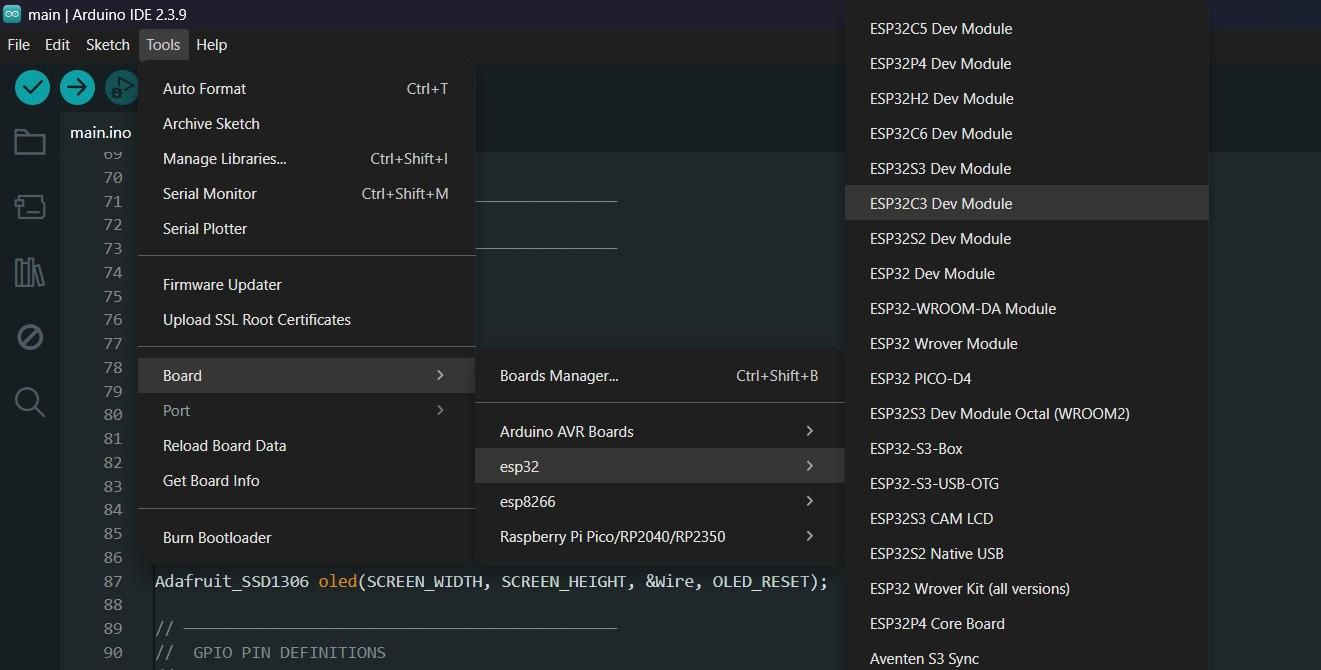This screenshot has height=670, width=1321.
Task: Select ESP32S3 Dev Module board
Action: [1027, 169]
